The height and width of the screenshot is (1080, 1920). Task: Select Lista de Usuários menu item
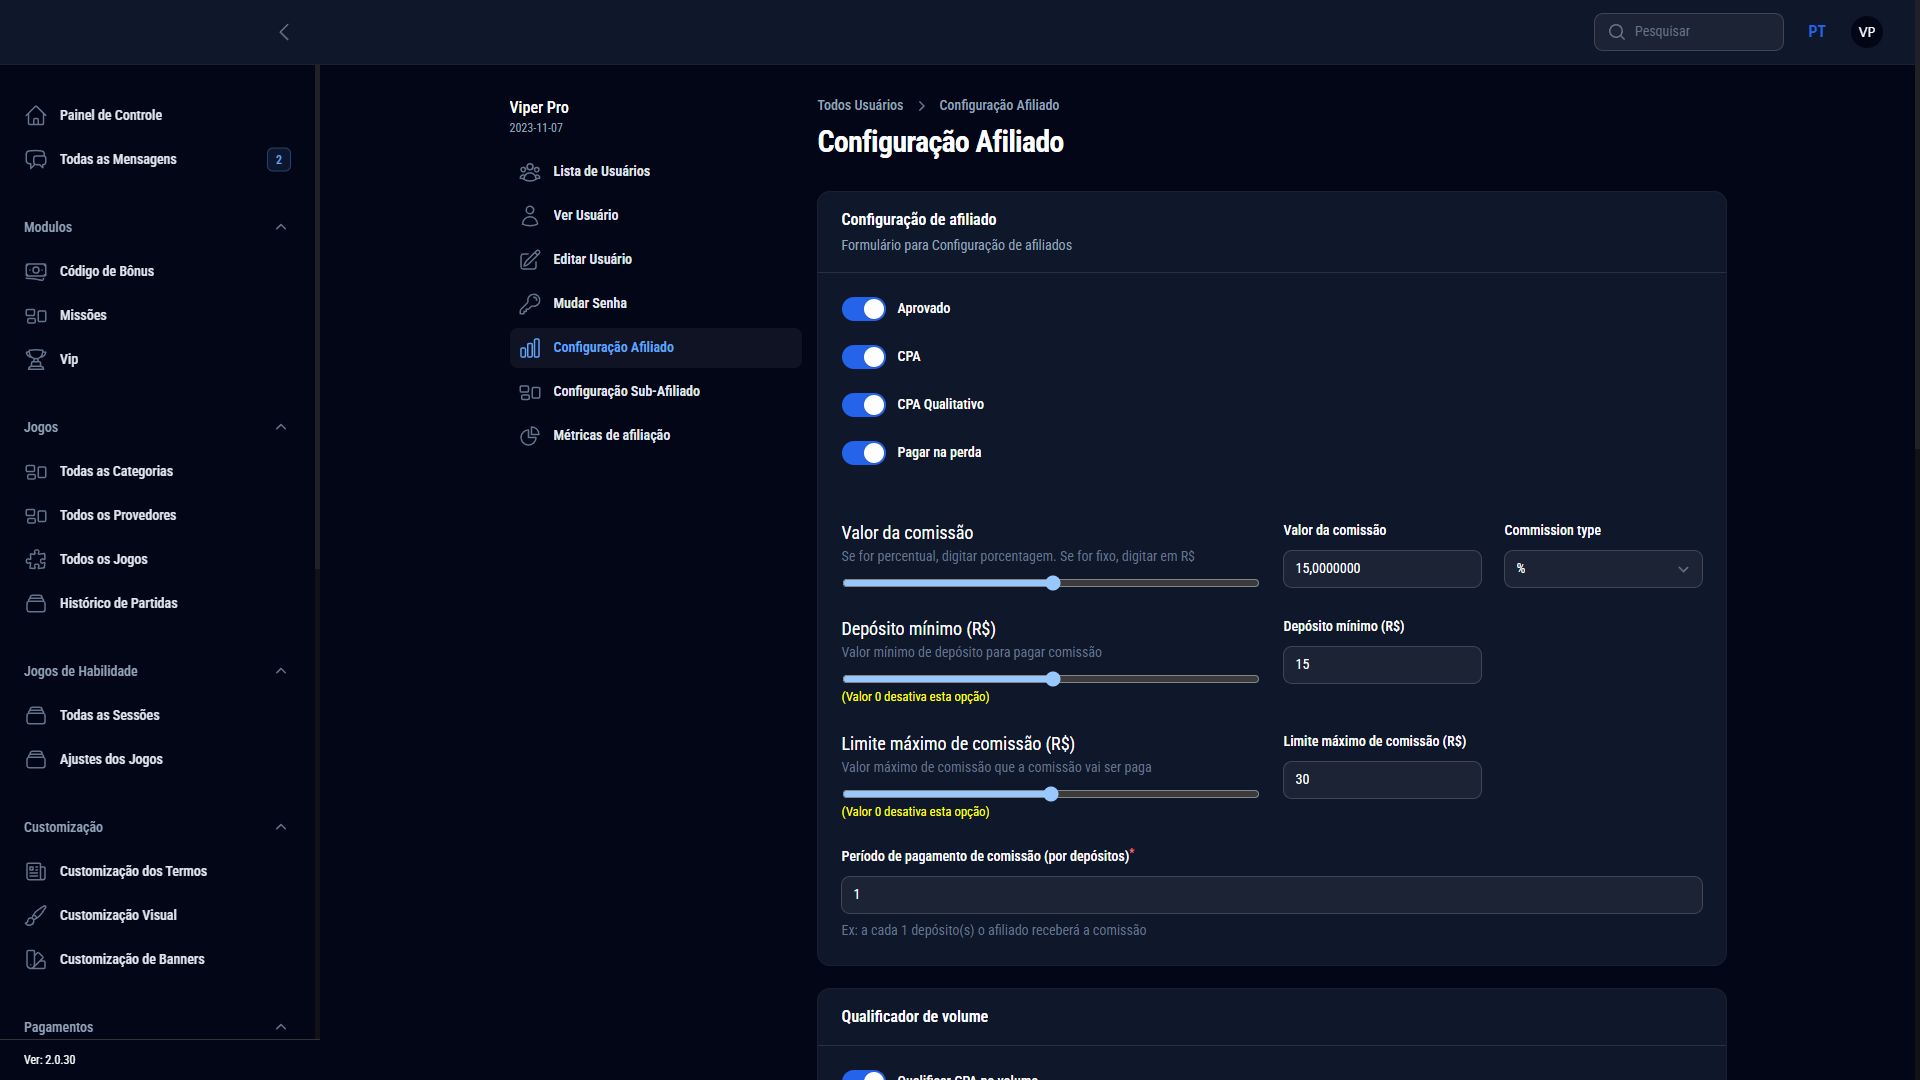(601, 171)
